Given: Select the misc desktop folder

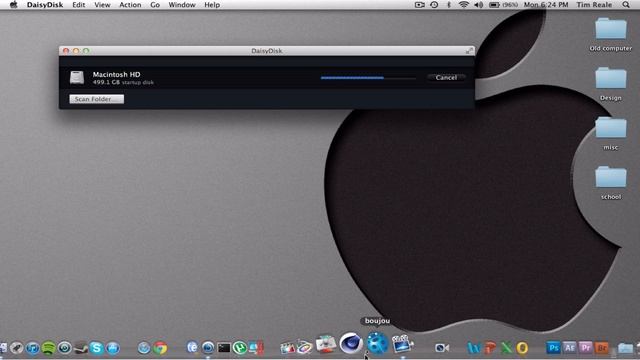Looking at the screenshot, I should [x=611, y=127].
